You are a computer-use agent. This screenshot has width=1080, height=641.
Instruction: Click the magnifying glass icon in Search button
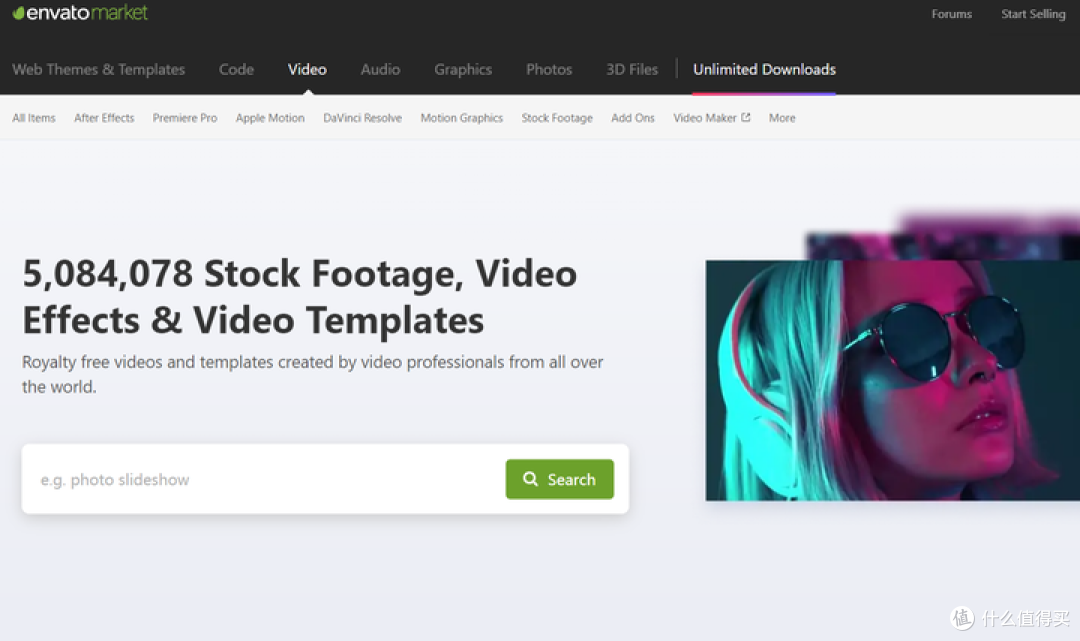click(x=530, y=479)
